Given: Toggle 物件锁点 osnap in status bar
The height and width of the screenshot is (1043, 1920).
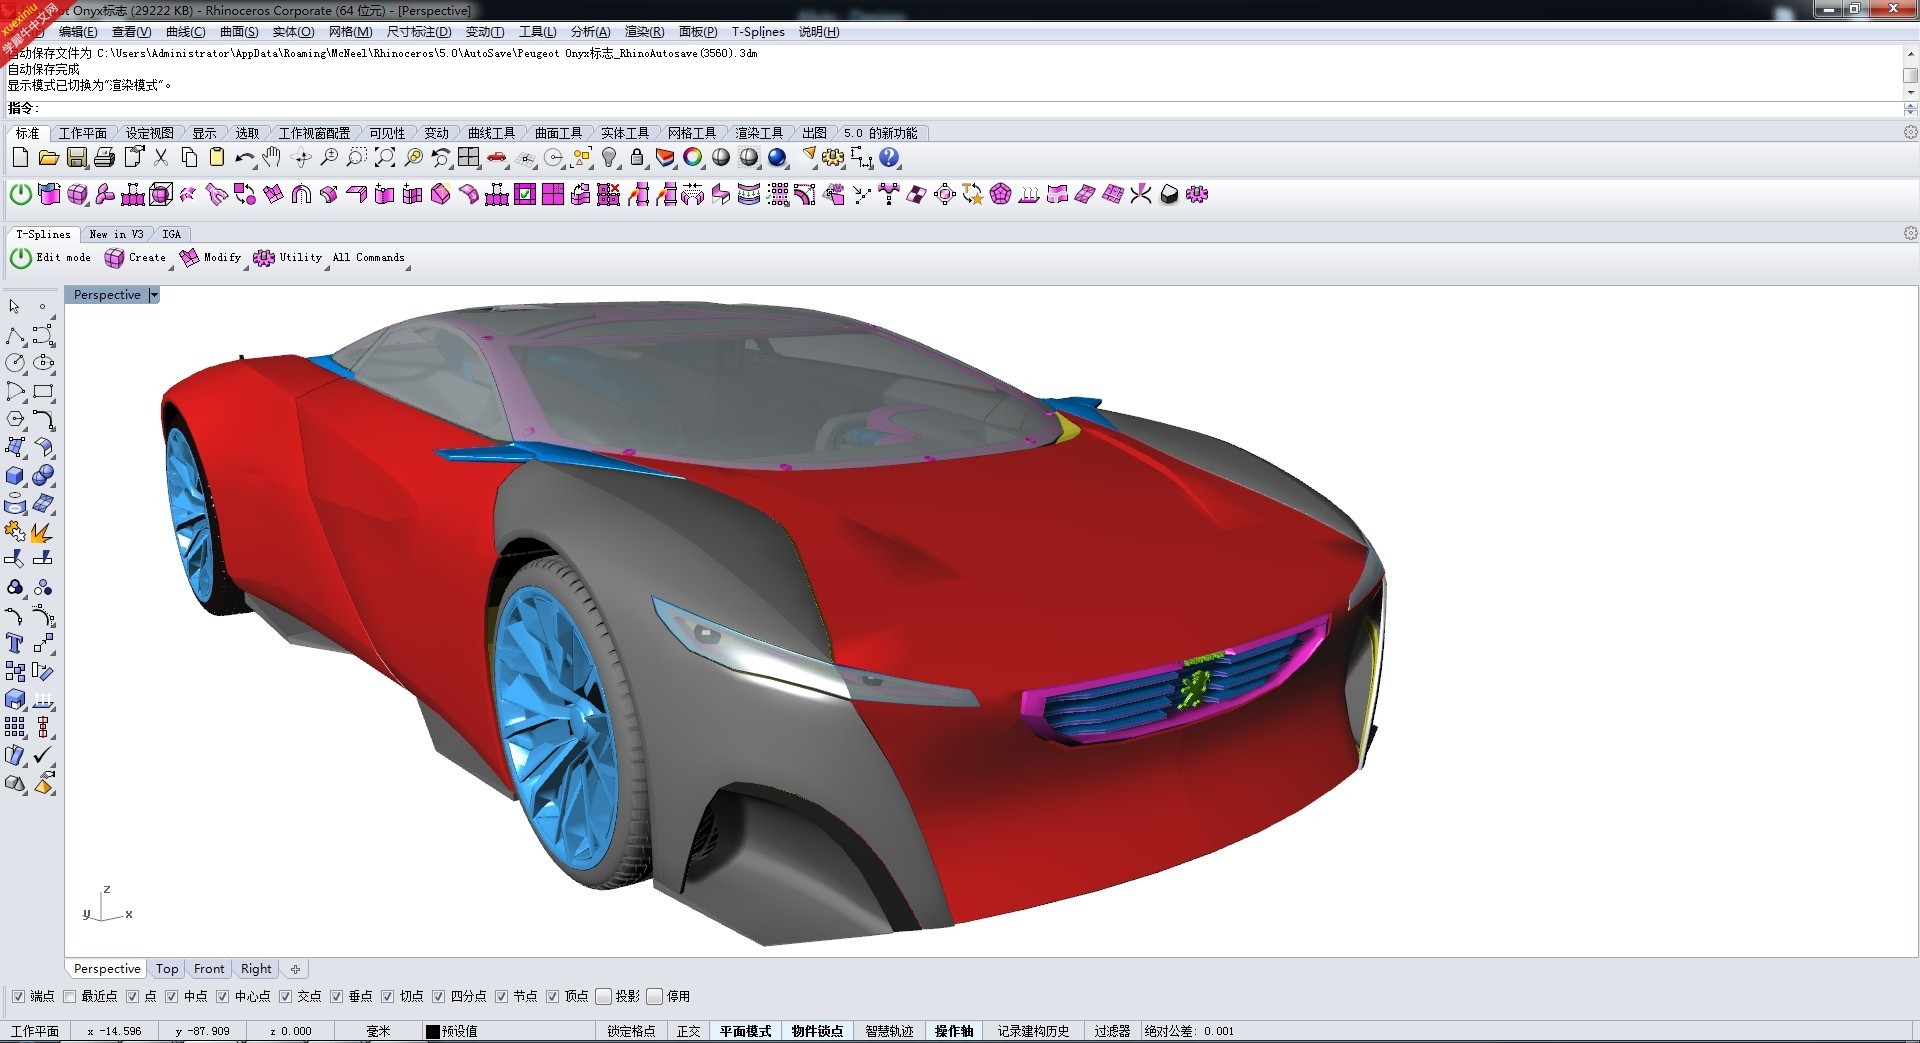Looking at the screenshot, I should coord(817,1031).
